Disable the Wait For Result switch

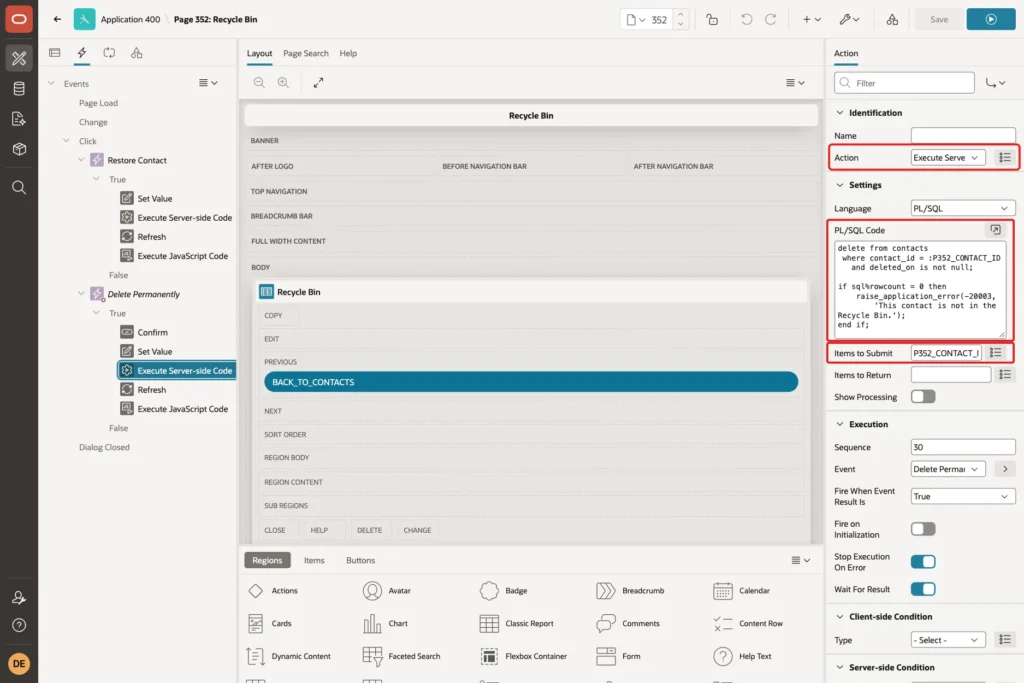click(923, 589)
